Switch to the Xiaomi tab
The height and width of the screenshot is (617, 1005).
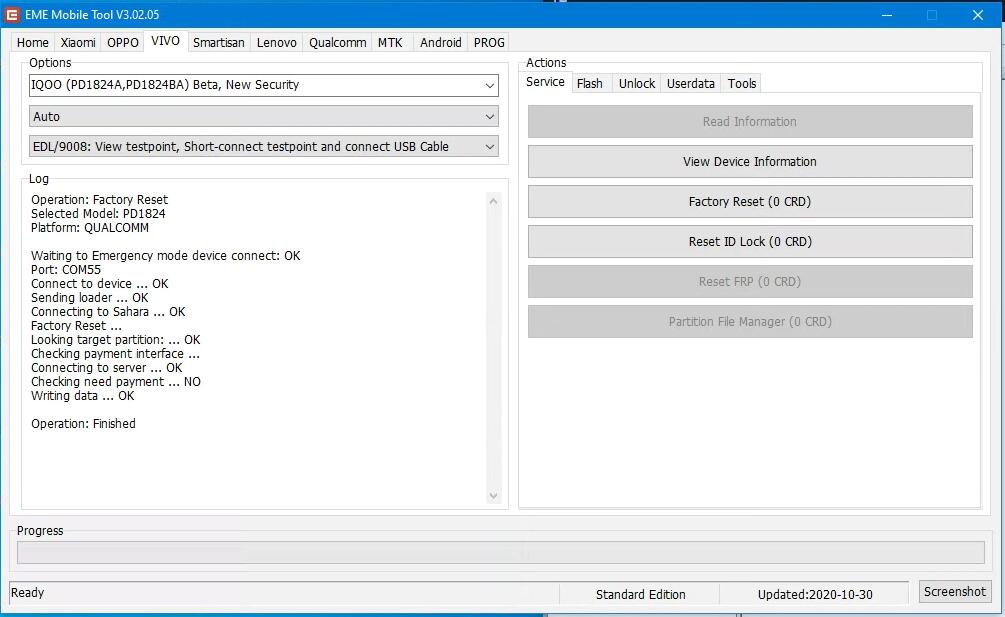coord(78,42)
